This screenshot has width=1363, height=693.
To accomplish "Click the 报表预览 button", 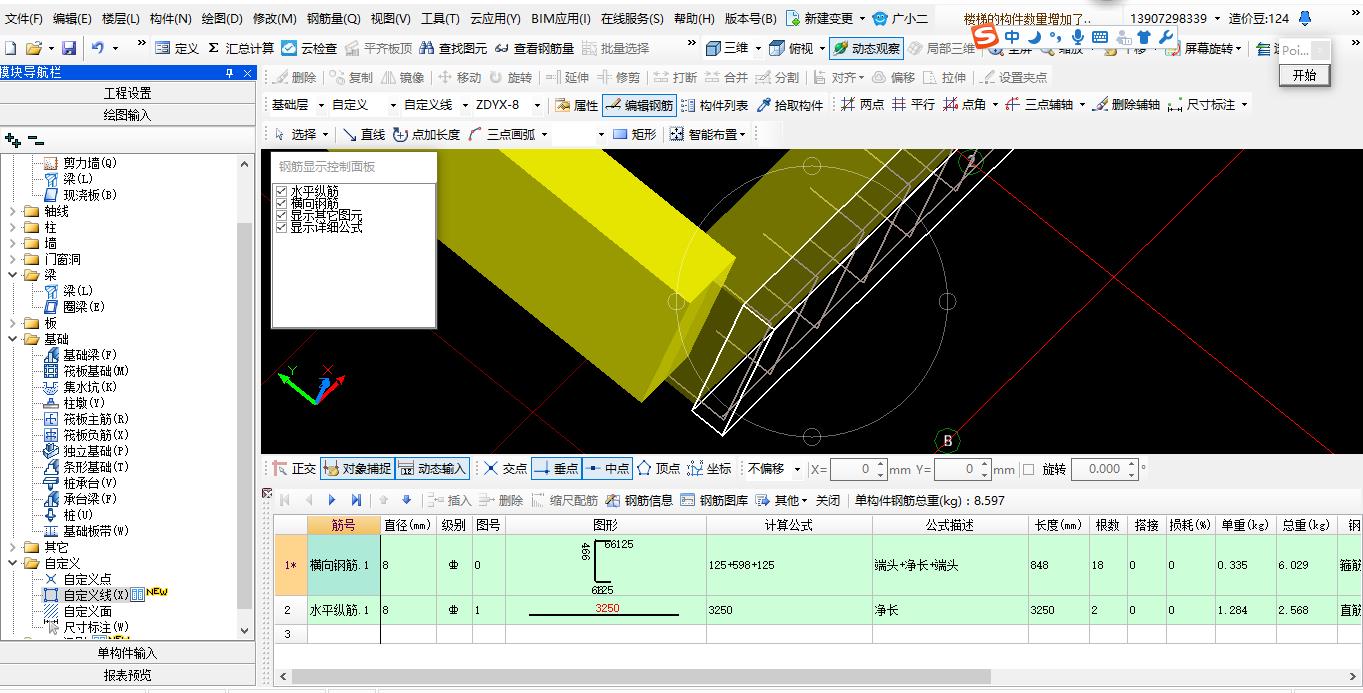I will (128, 675).
